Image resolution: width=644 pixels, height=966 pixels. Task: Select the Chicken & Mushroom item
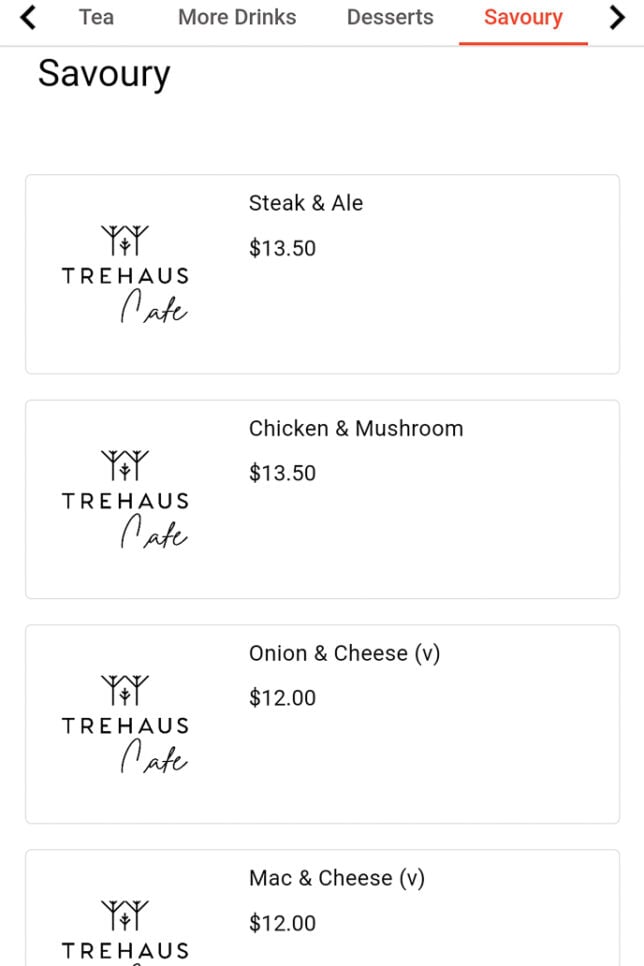(356, 428)
